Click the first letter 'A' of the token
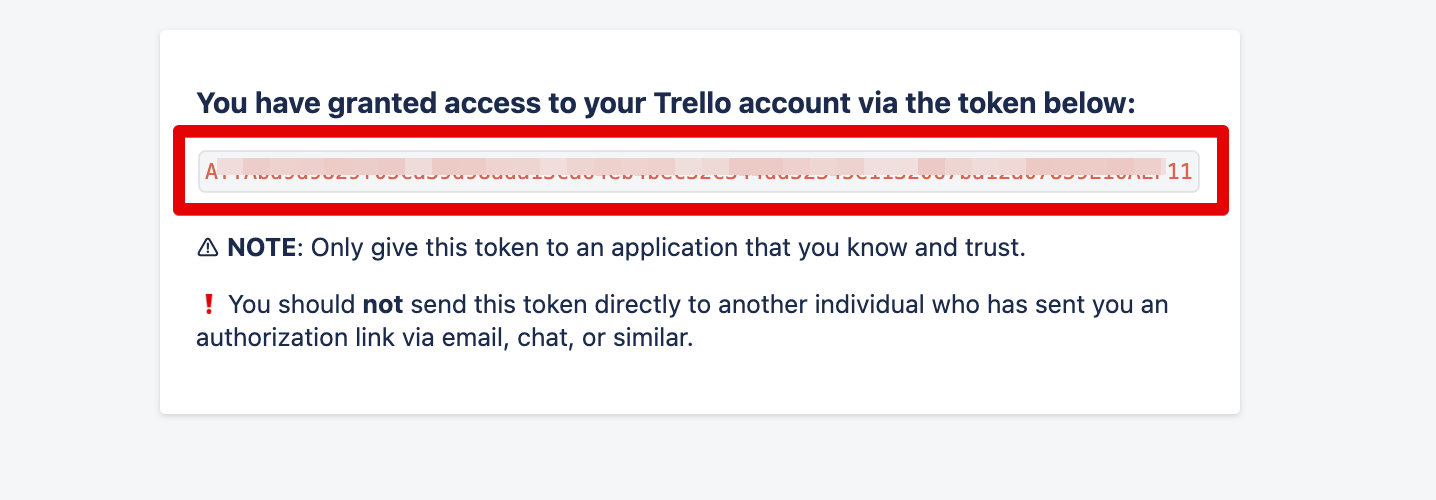The width and height of the screenshot is (1436, 500). (210, 171)
